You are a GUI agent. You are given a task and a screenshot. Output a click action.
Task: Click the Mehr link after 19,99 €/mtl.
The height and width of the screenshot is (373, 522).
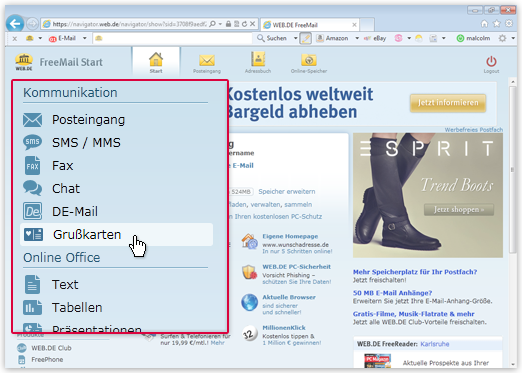[217, 343]
